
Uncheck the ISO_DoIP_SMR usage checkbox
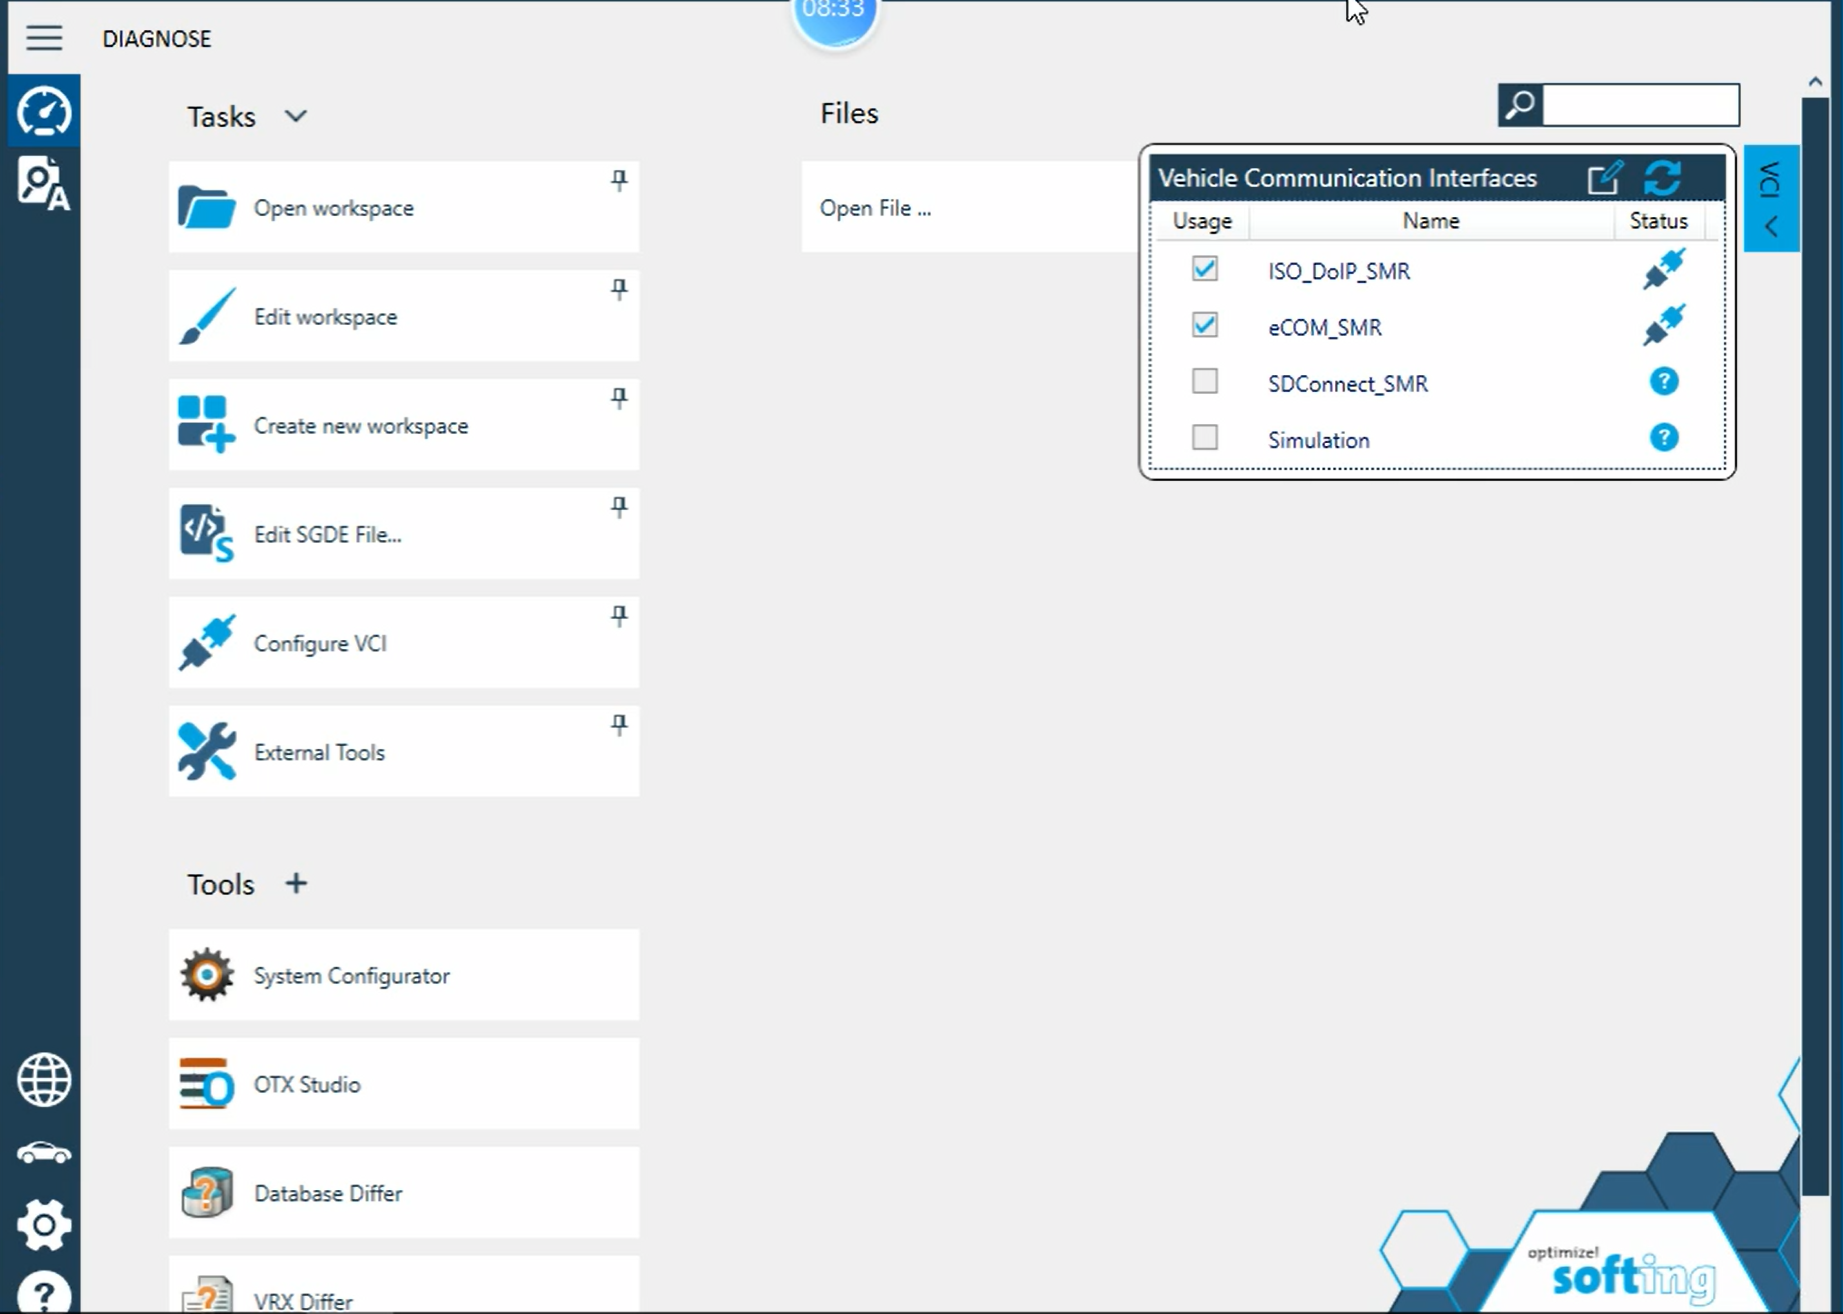click(x=1204, y=269)
